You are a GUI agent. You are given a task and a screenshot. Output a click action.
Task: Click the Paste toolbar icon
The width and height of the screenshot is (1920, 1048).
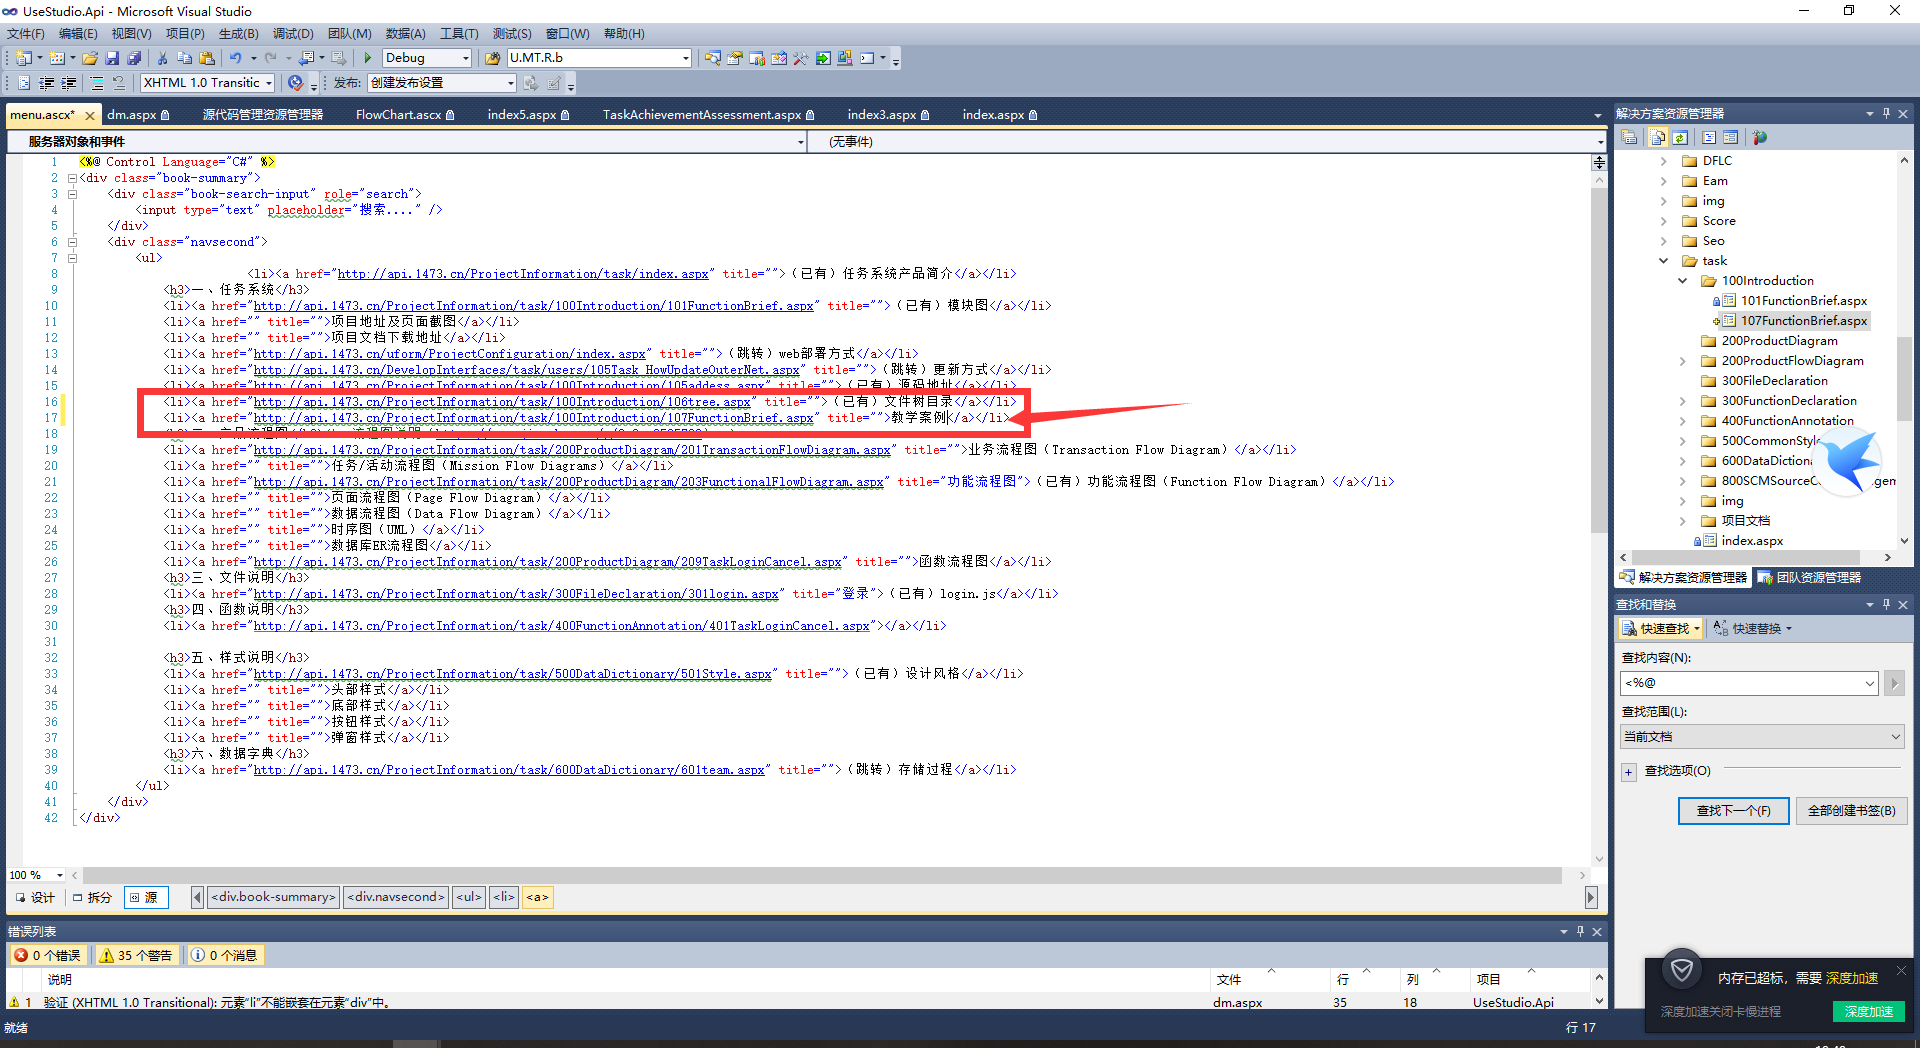[207, 58]
